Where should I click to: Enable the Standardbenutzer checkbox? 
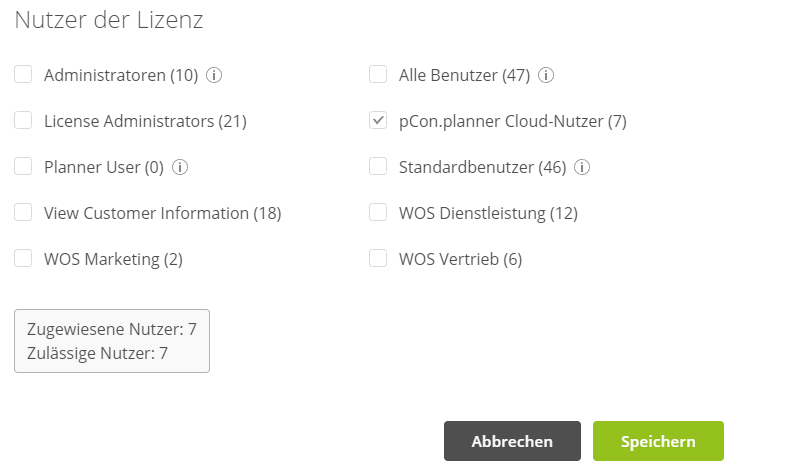coord(378,166)
